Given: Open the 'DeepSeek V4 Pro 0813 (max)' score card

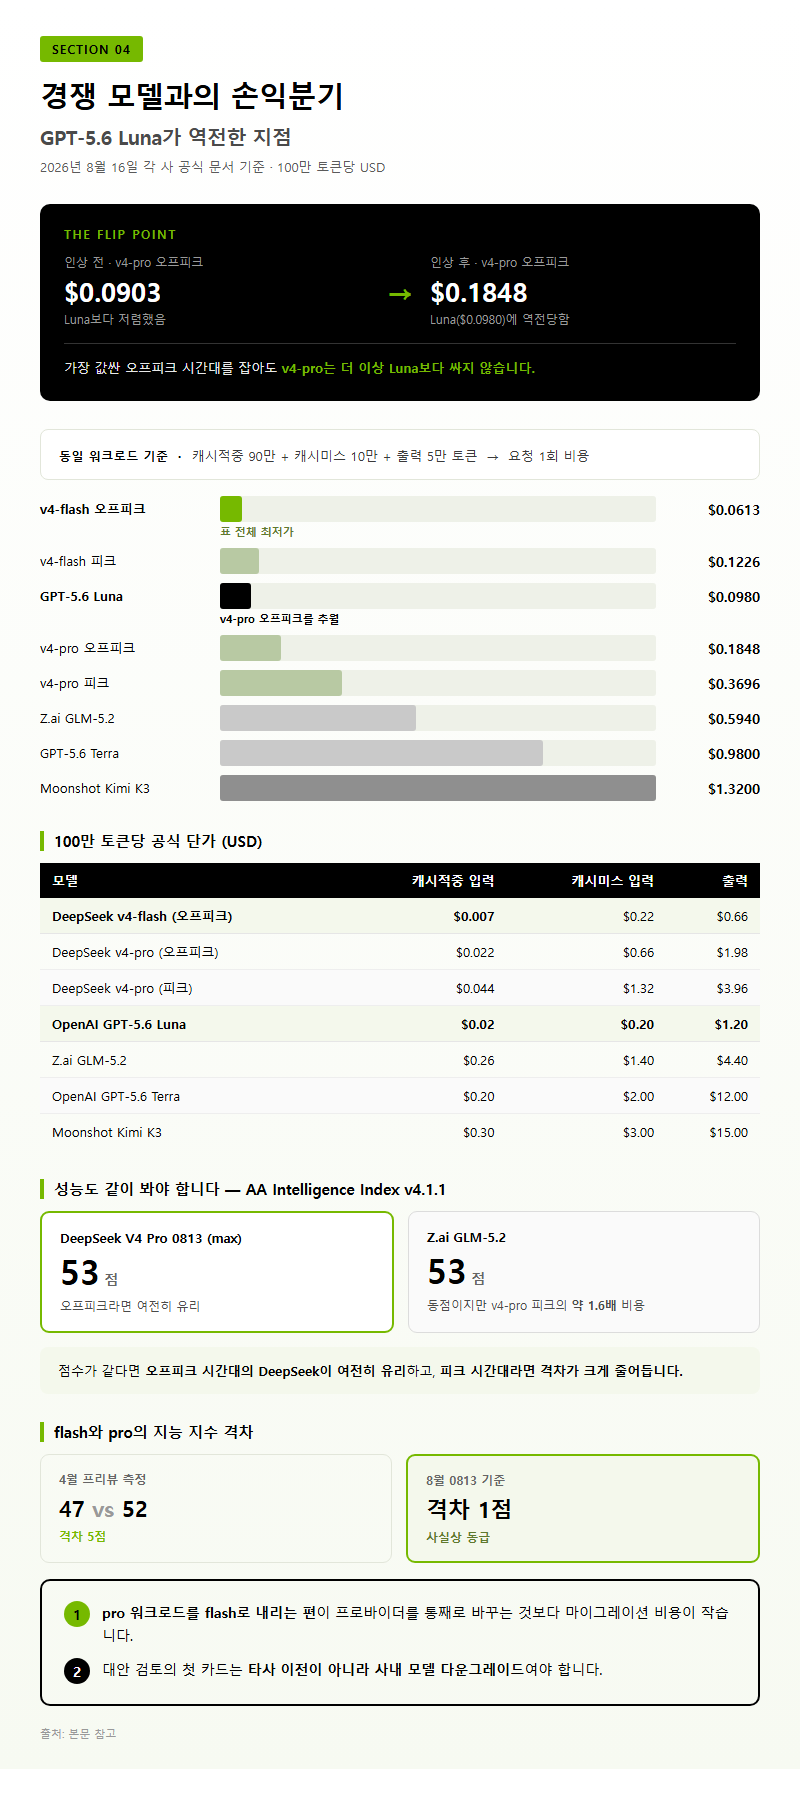Looking at the screenshot, I should pyautogui.click(x=217, y=1272).
